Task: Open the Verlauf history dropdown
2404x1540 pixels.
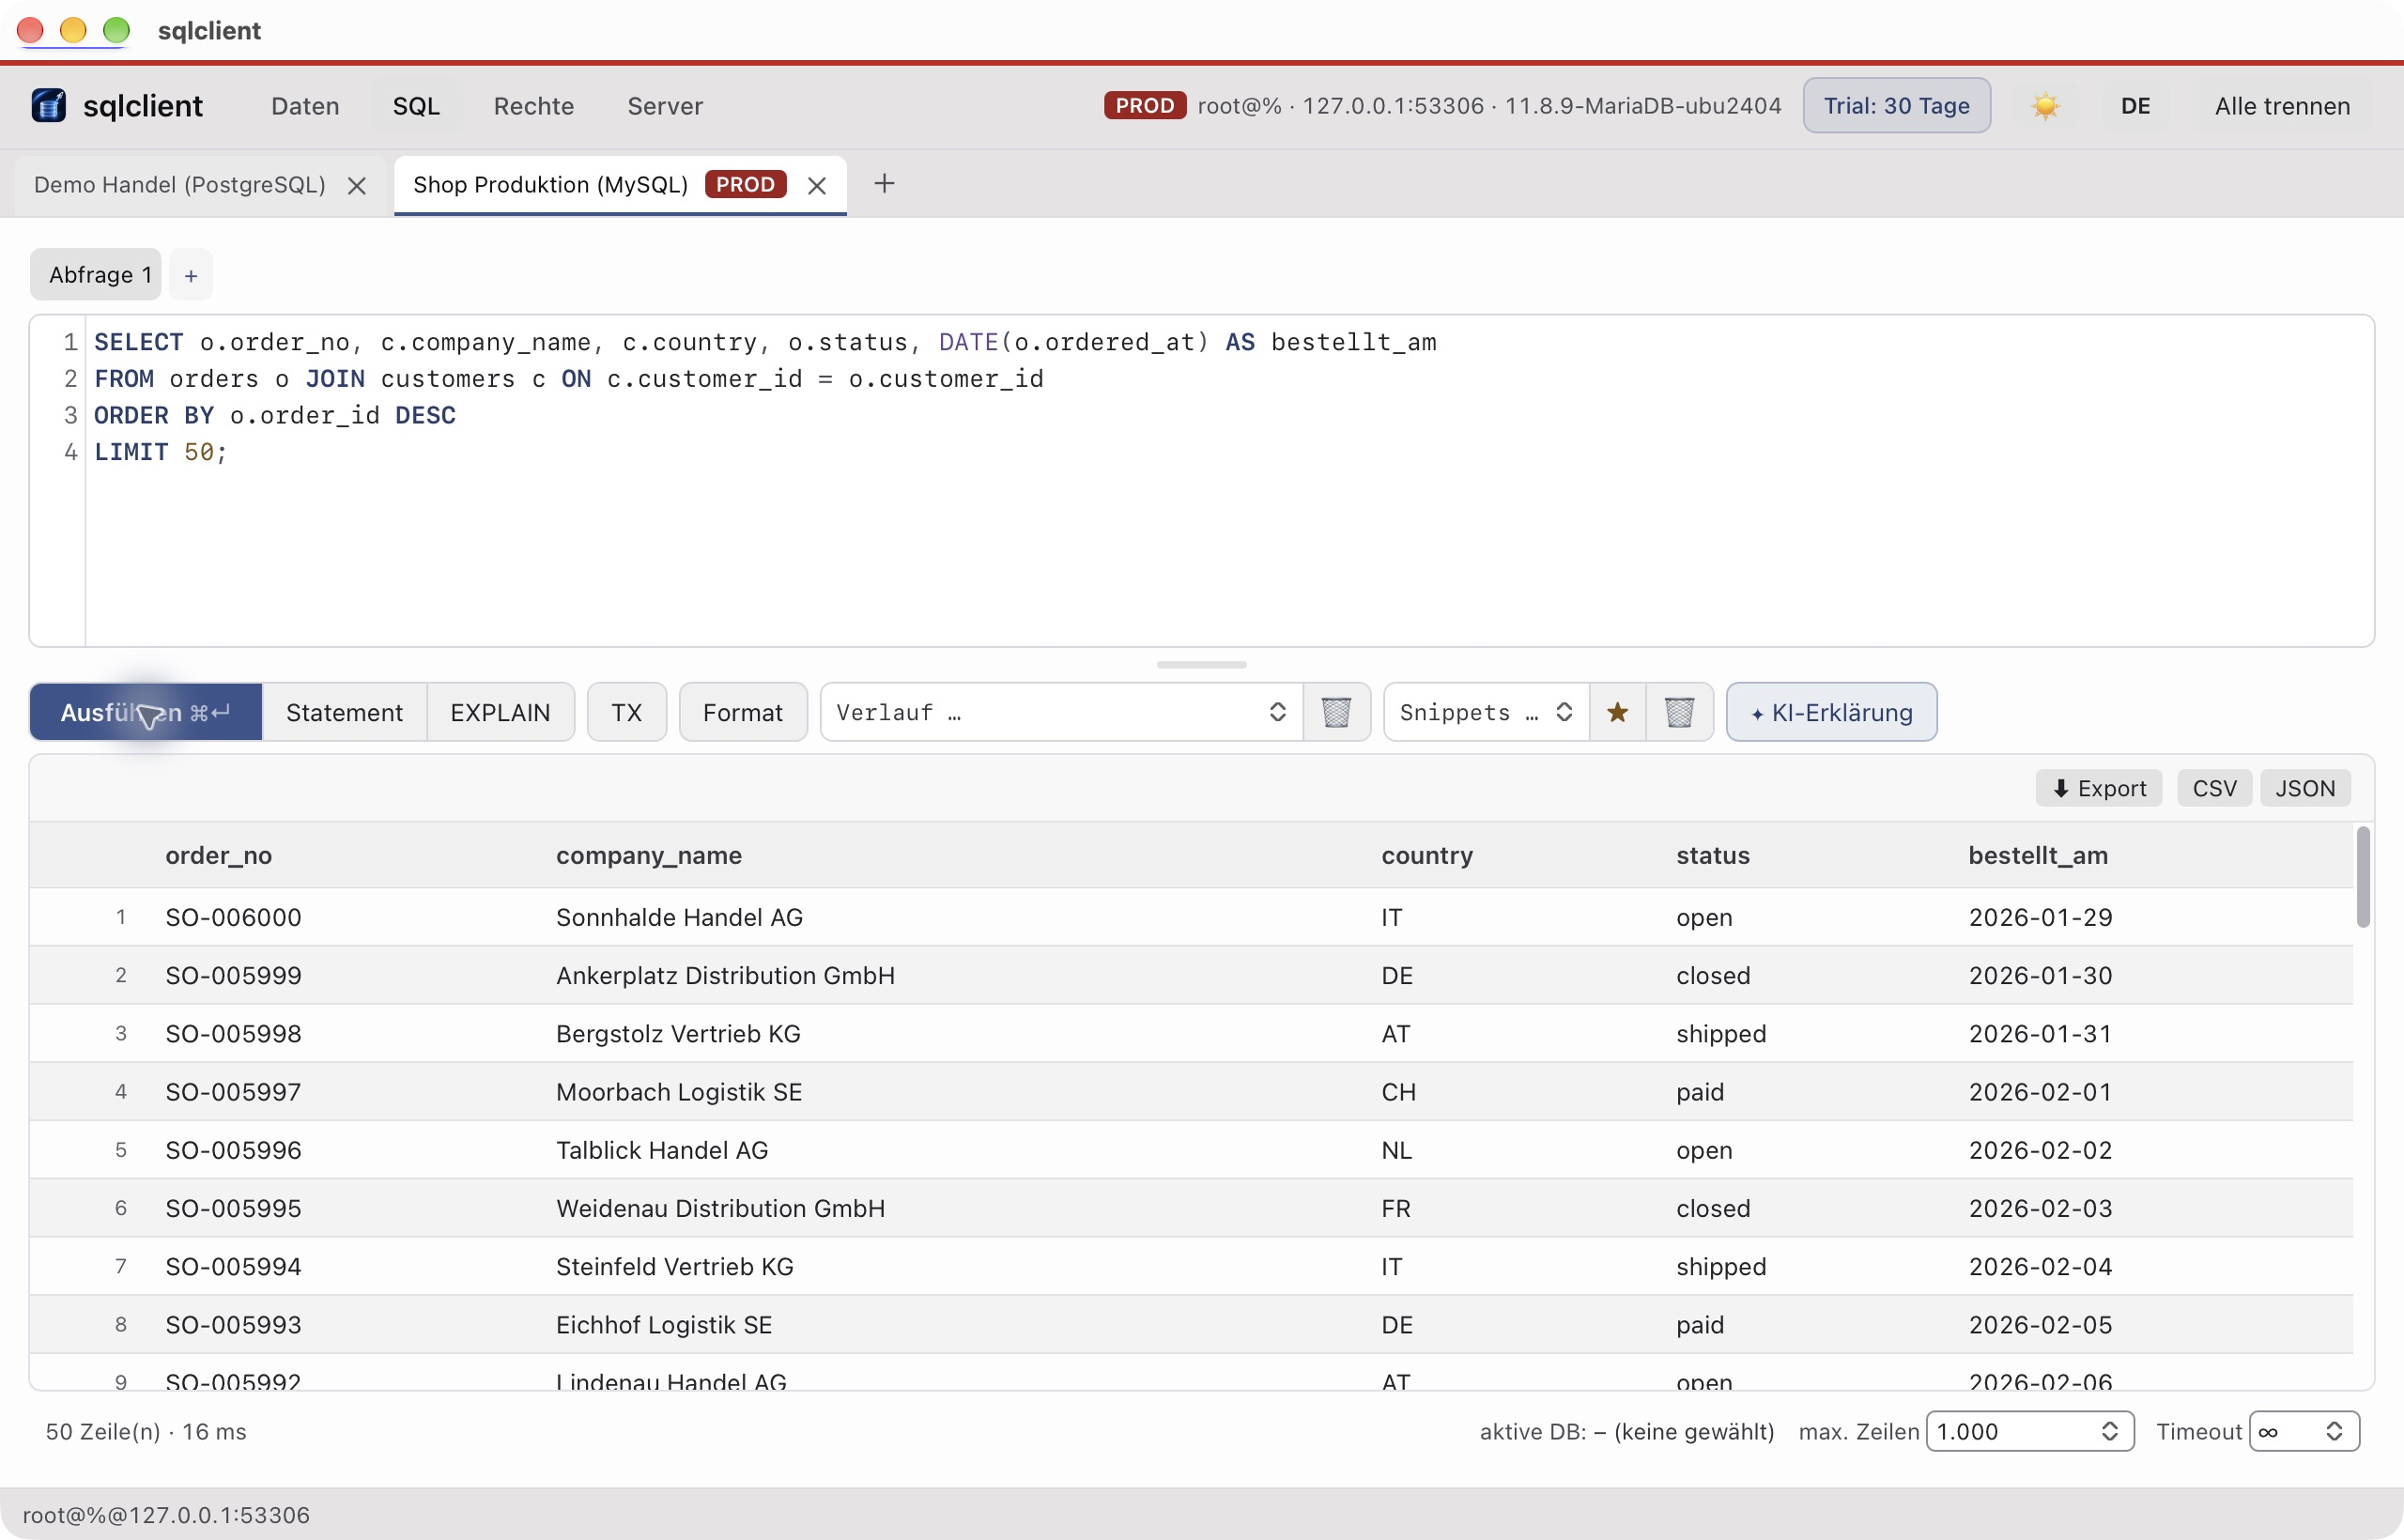Action: [x=1061, y=712]
